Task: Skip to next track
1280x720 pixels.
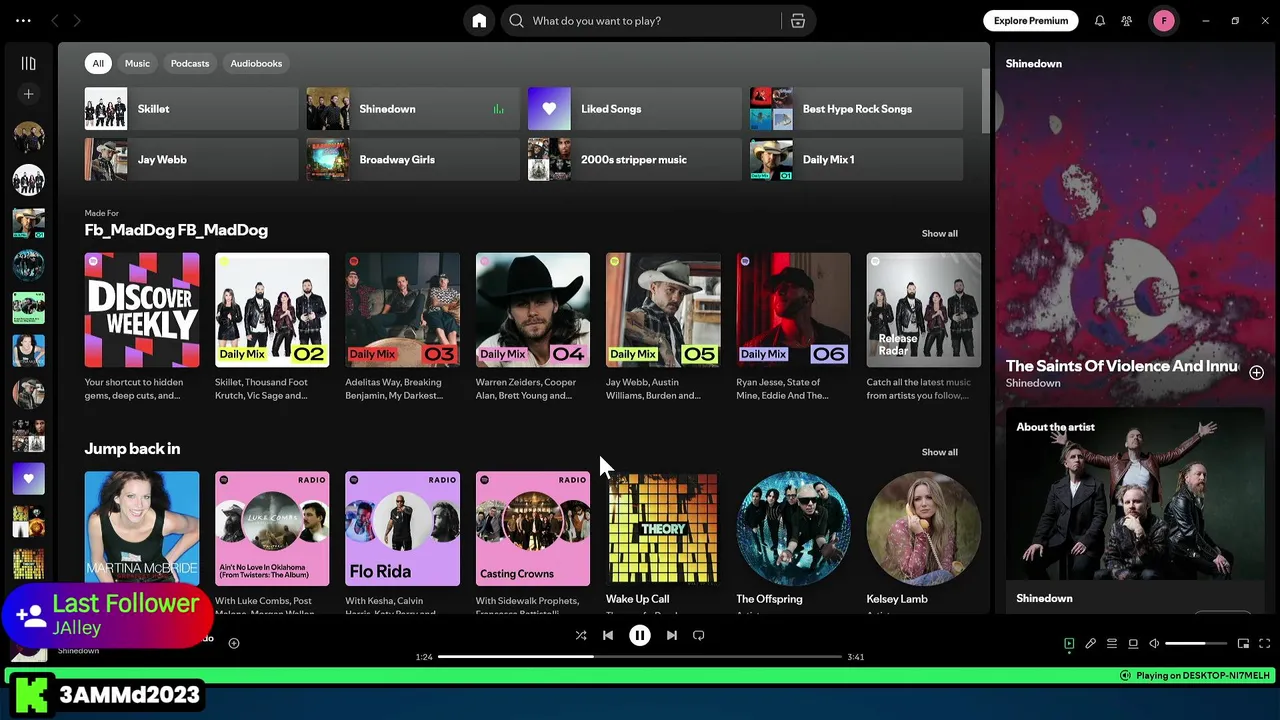Action: [x=672, y=635]
